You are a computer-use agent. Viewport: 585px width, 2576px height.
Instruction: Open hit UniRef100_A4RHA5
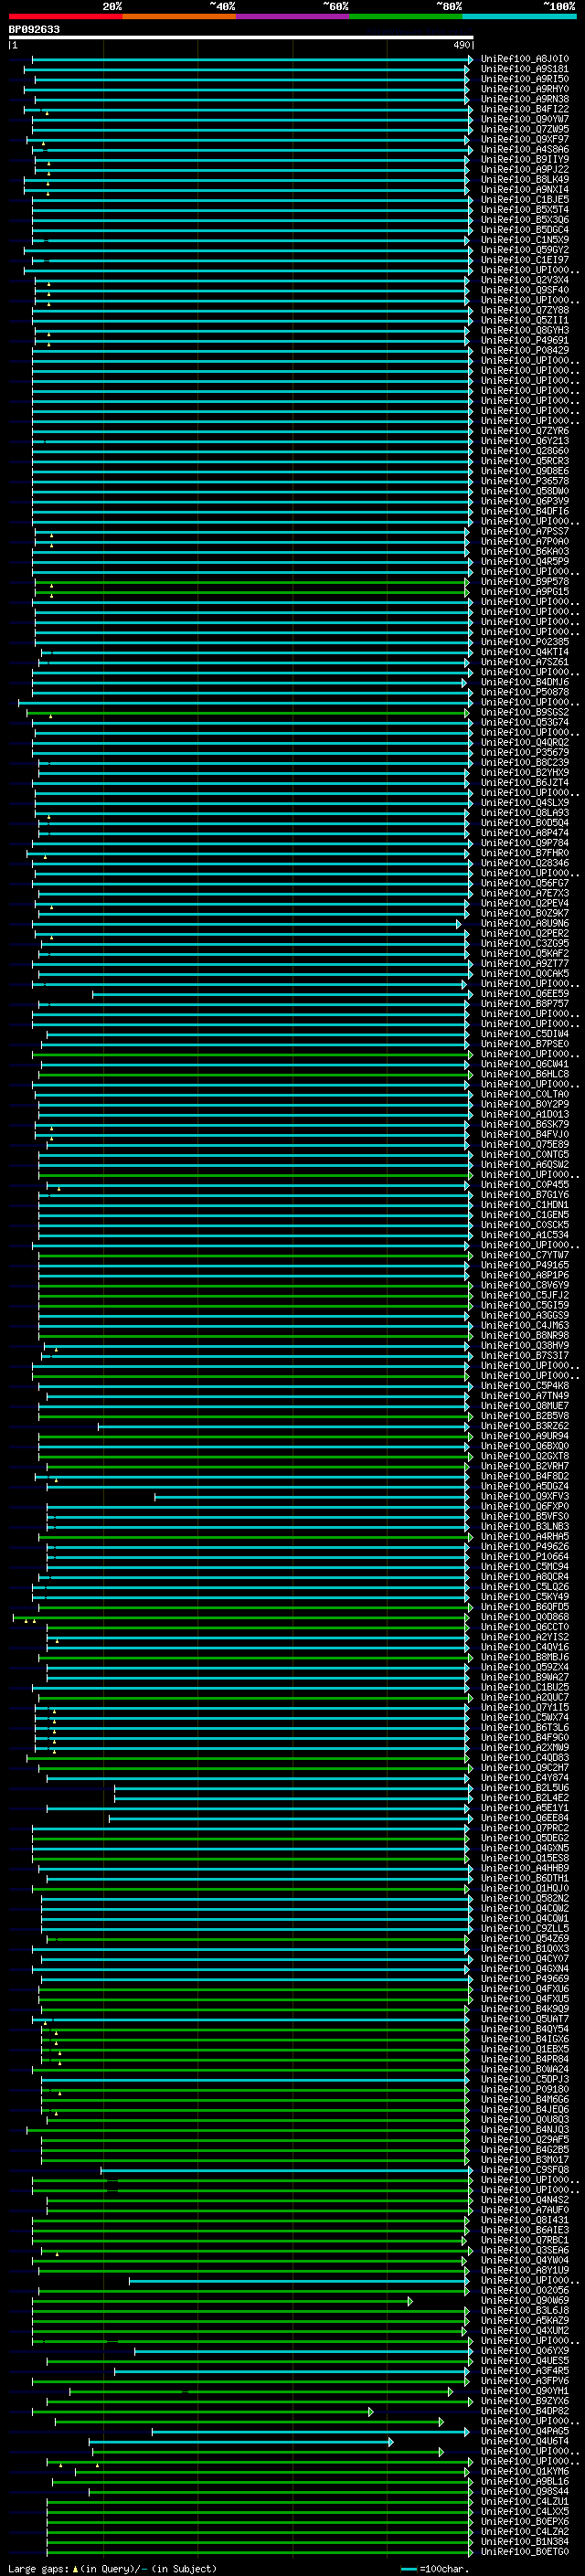[x=525, y=1536]
